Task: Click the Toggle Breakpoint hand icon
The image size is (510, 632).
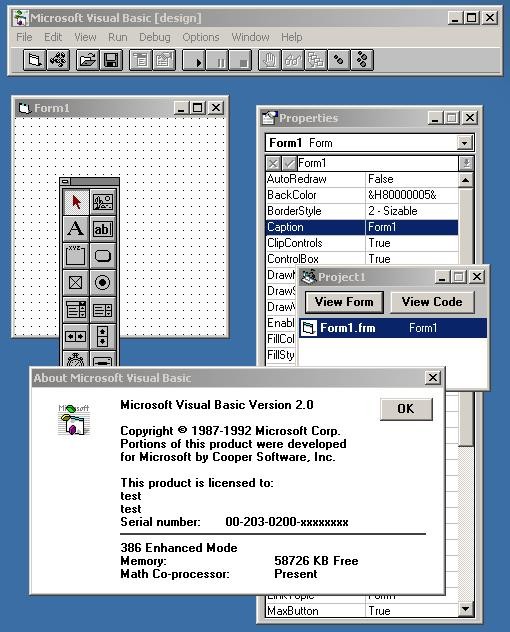Action: click(269, 60)
